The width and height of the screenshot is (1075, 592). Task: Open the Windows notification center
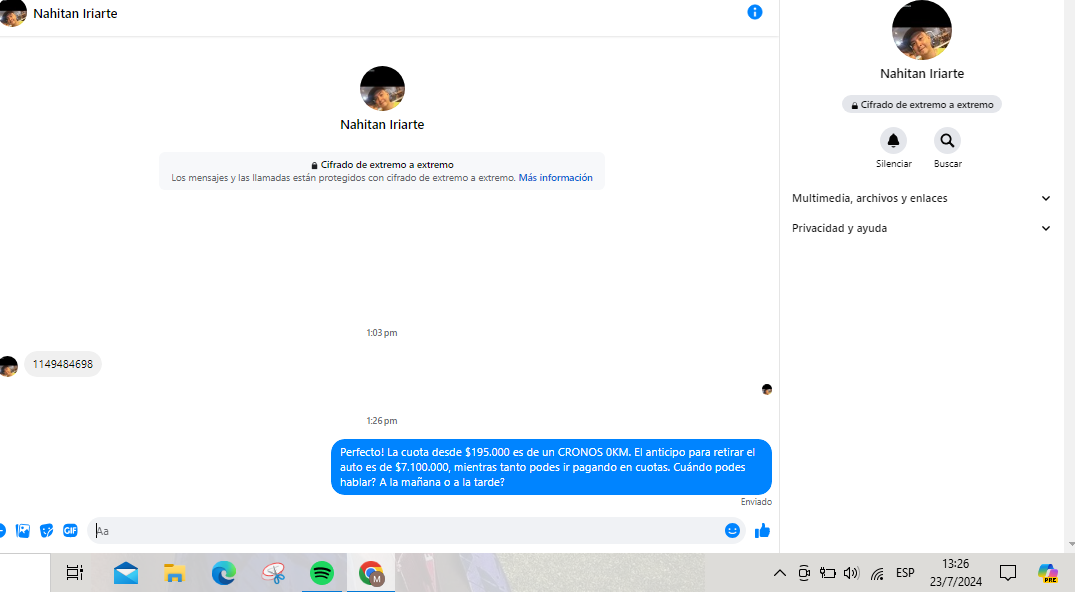pyautogui.click(x=1007, y=573)
